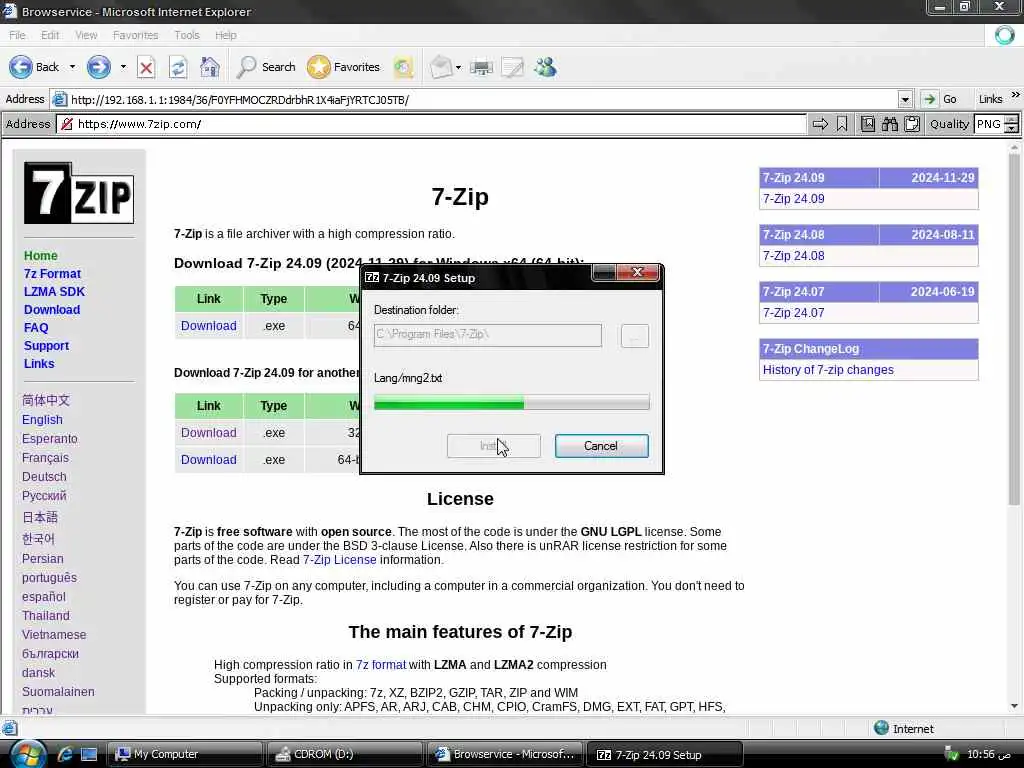
Task: Click the Quality PNG value field
Action: [x=989, y=124]
